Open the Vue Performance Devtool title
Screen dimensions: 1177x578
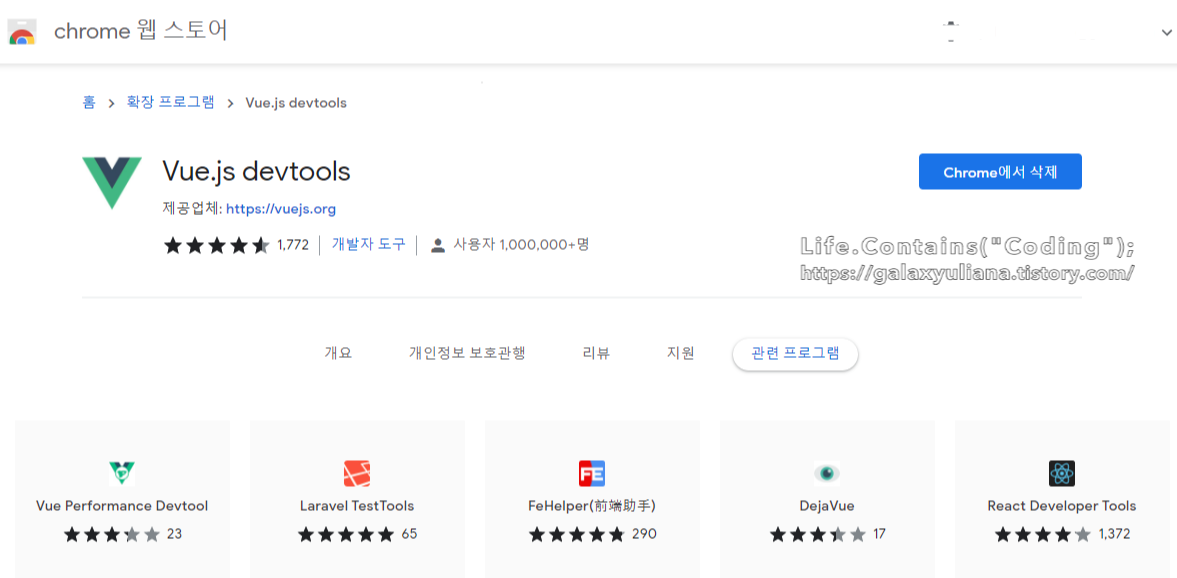tap(122, 506)
